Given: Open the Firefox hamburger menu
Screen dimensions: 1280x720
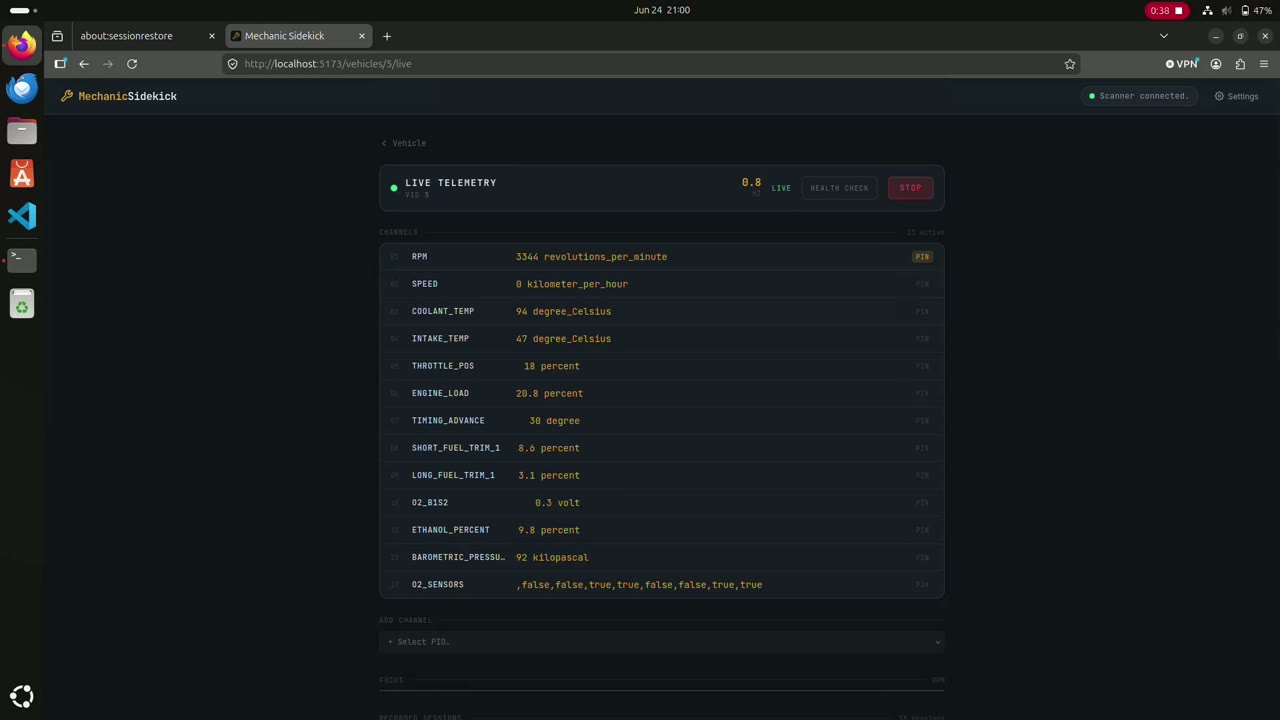Looking at the screenshot, I should tap(1264, 64).
